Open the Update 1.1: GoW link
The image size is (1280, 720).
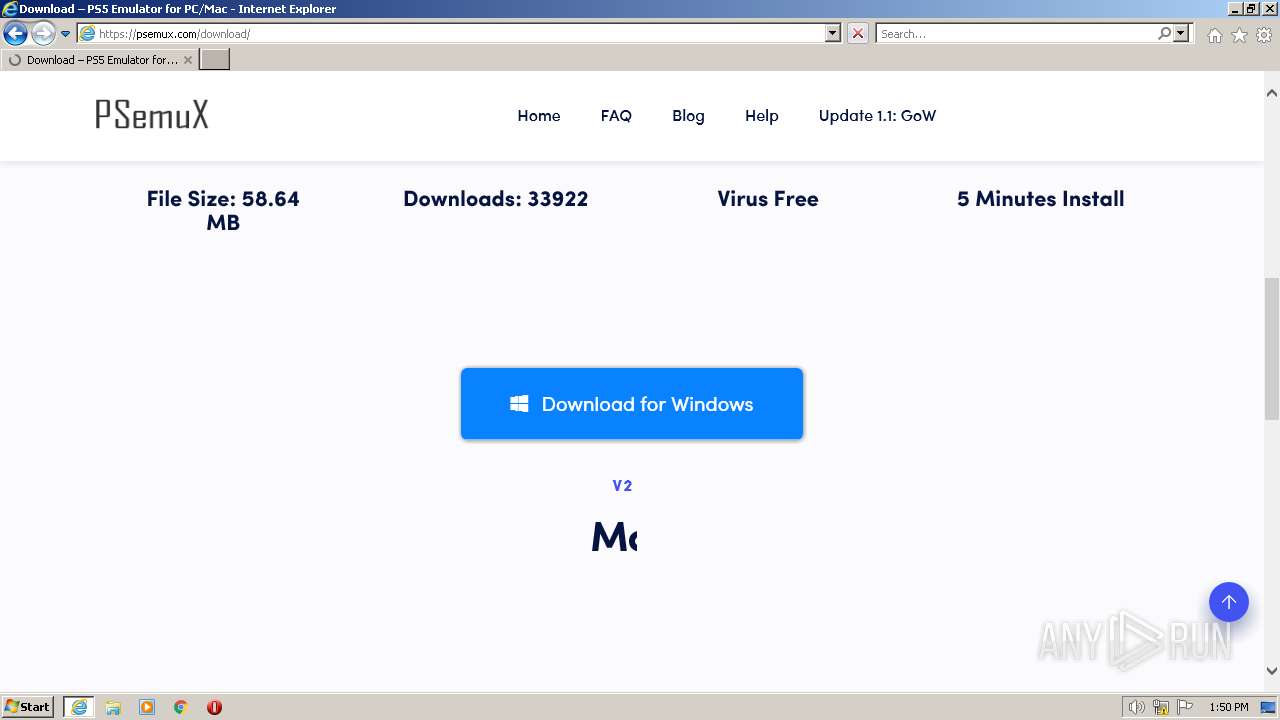pos(877,116)
